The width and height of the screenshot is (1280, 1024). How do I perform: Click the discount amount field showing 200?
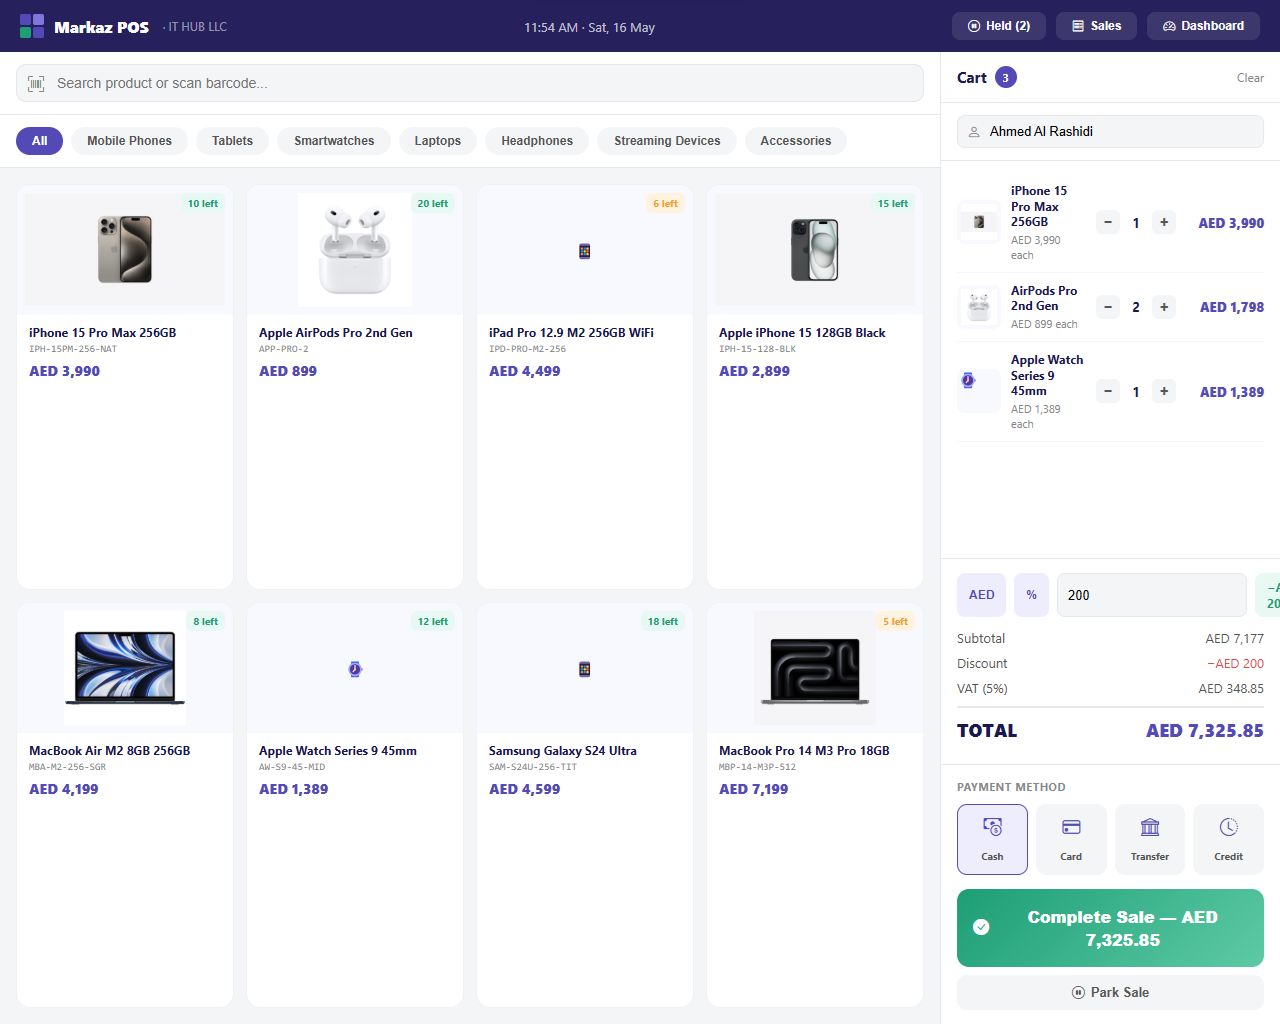pyautogui.click(x=1152, y=595)
